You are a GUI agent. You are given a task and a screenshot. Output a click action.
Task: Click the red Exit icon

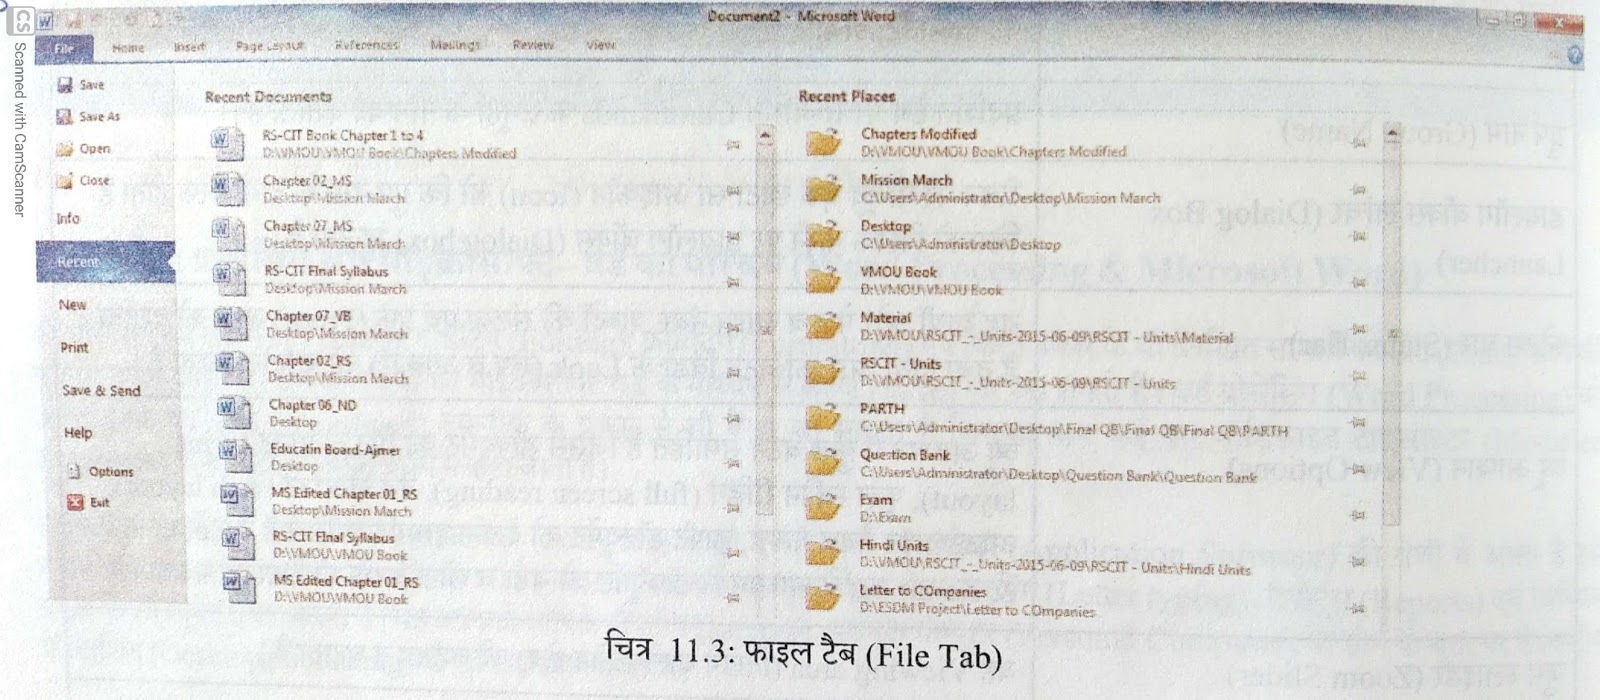click(x=75, y=502)
